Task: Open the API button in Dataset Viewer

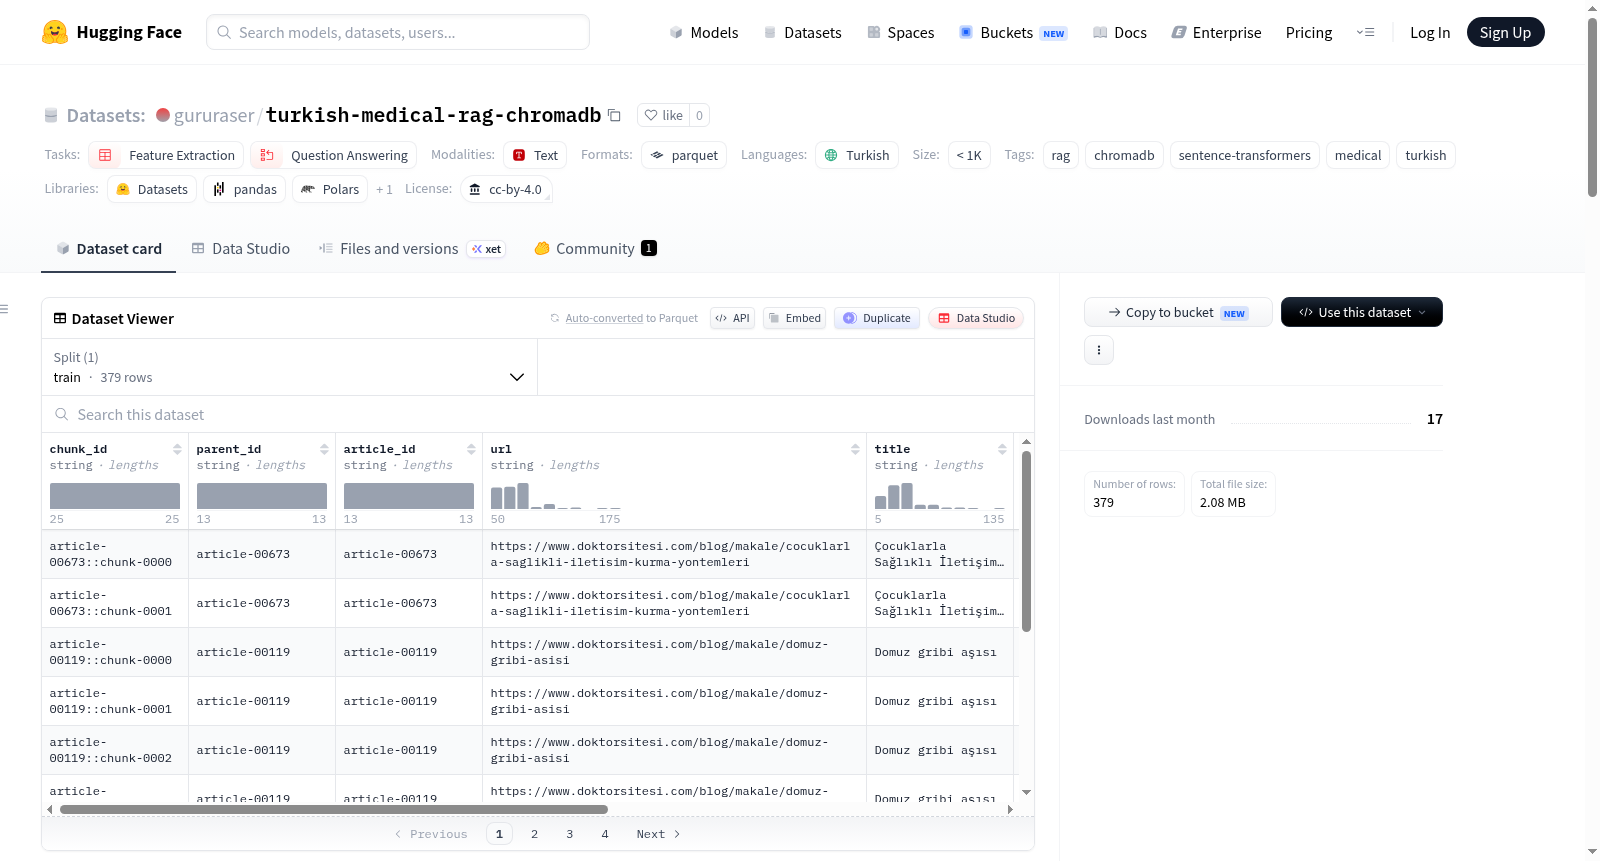Action: pyautogui.click(x=732, y=318)
